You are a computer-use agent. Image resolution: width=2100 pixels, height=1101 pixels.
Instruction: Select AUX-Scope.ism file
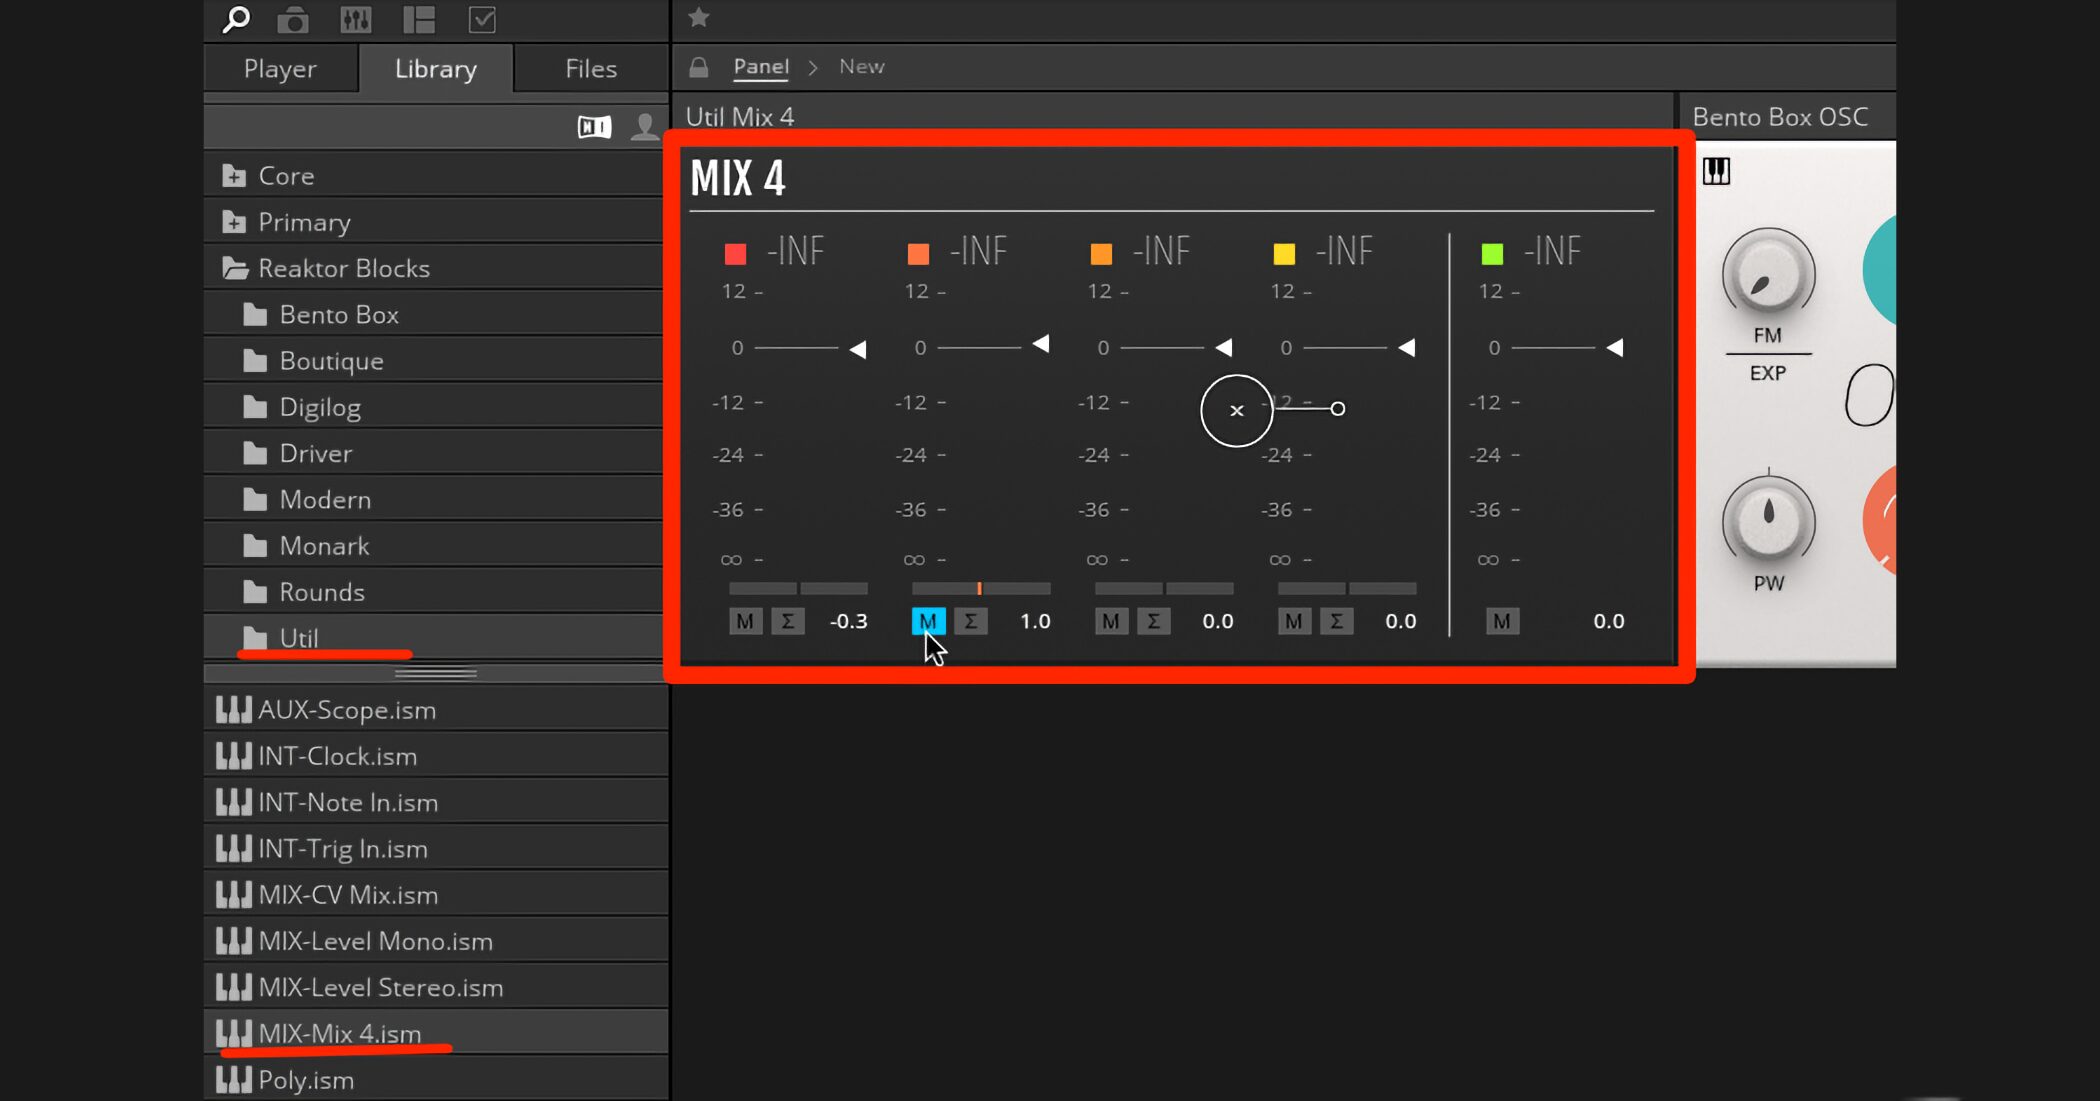(x=436, y=710)
